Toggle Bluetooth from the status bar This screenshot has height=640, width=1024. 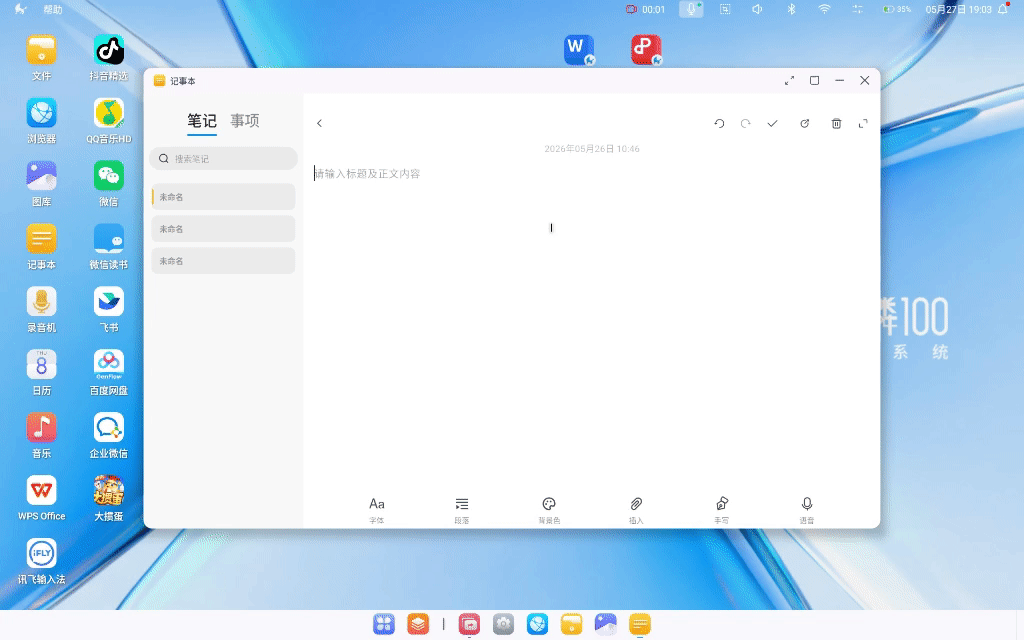coord(791,9)
